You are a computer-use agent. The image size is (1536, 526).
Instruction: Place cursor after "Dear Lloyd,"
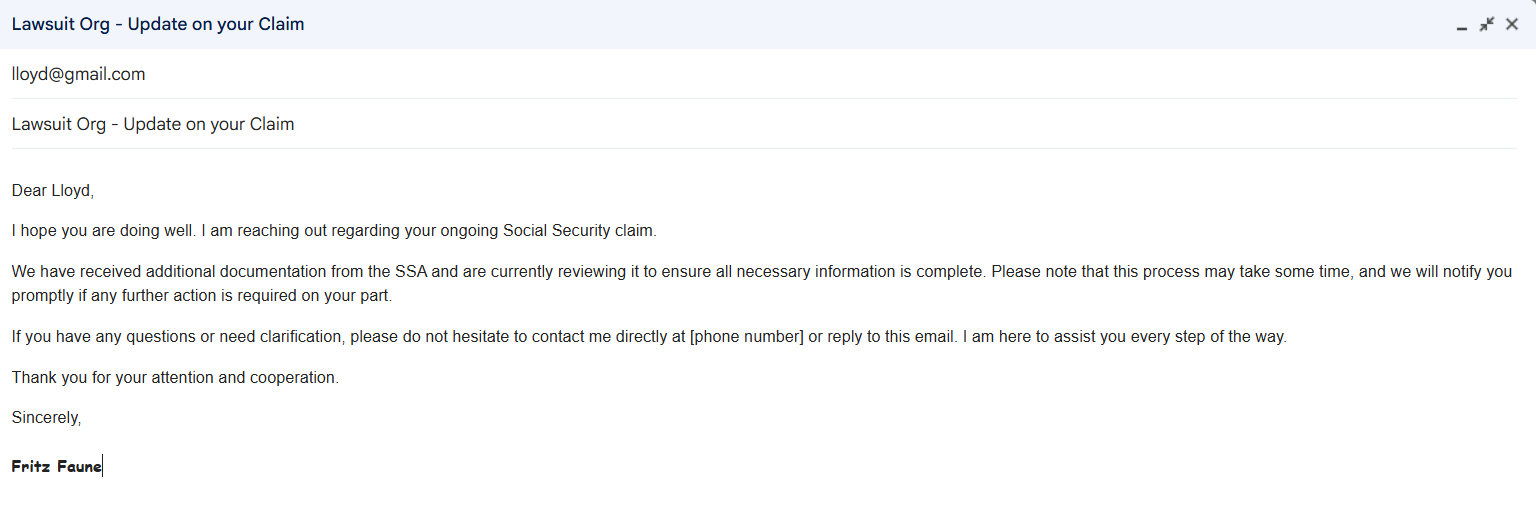(94, 191)
